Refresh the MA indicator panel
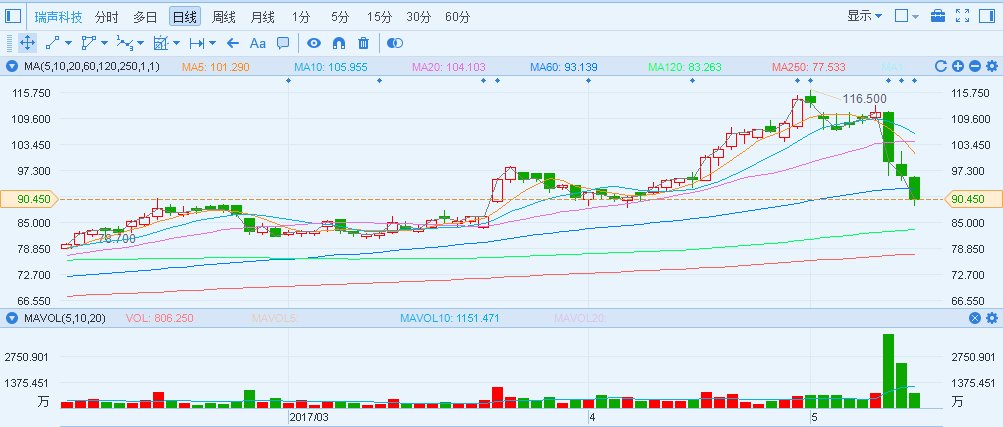Screen dimensions: 1003x427 pyautogui.click(x=940, y=66)
